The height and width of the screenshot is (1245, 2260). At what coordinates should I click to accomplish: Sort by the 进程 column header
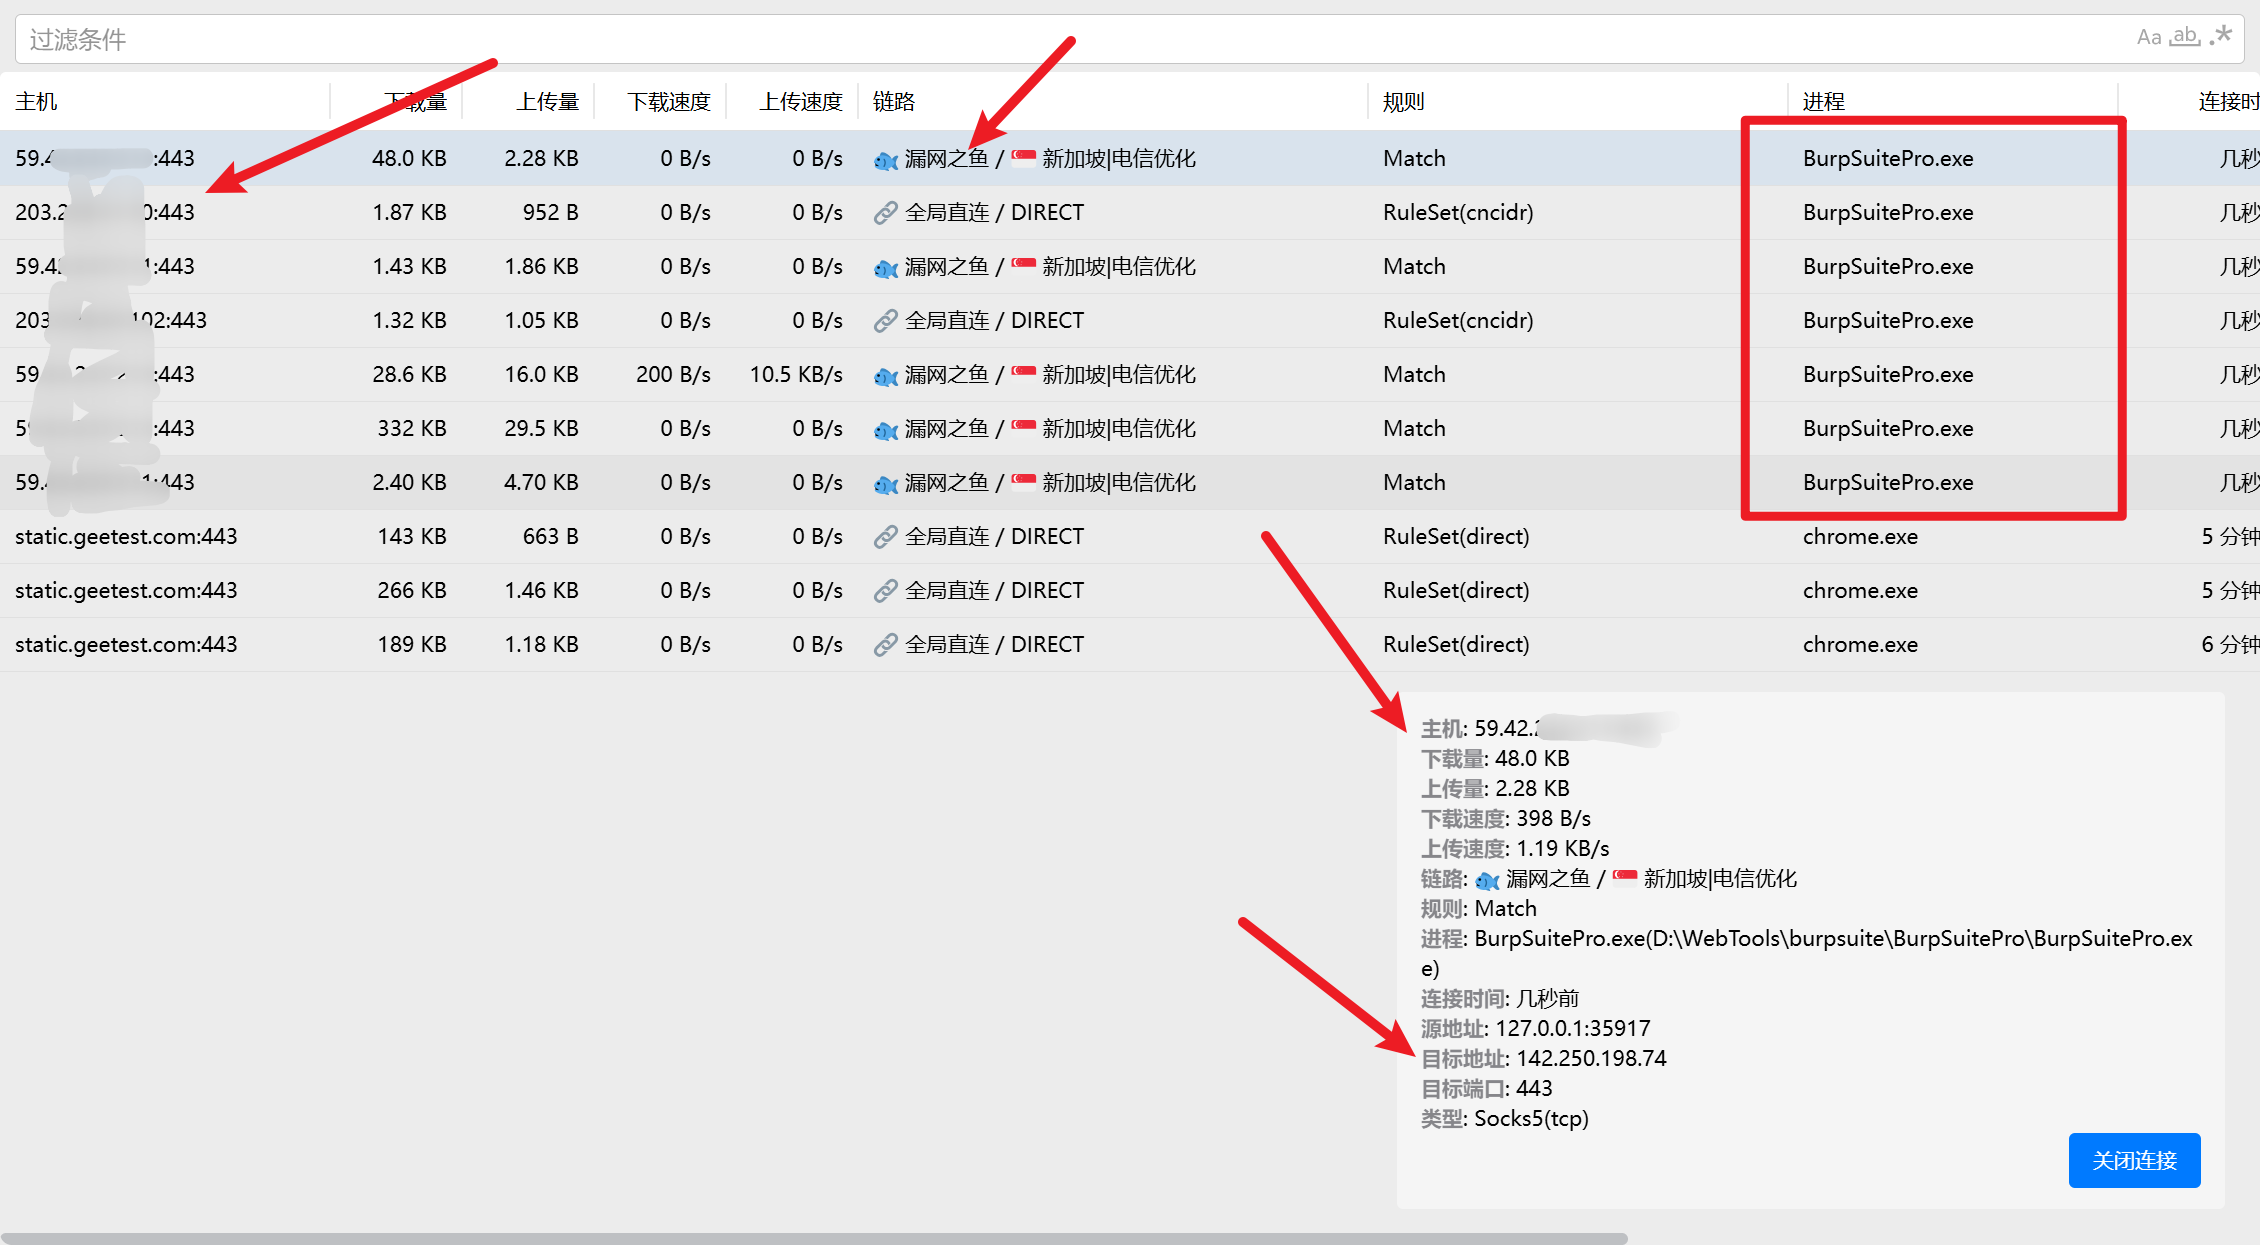(1824, 101)
